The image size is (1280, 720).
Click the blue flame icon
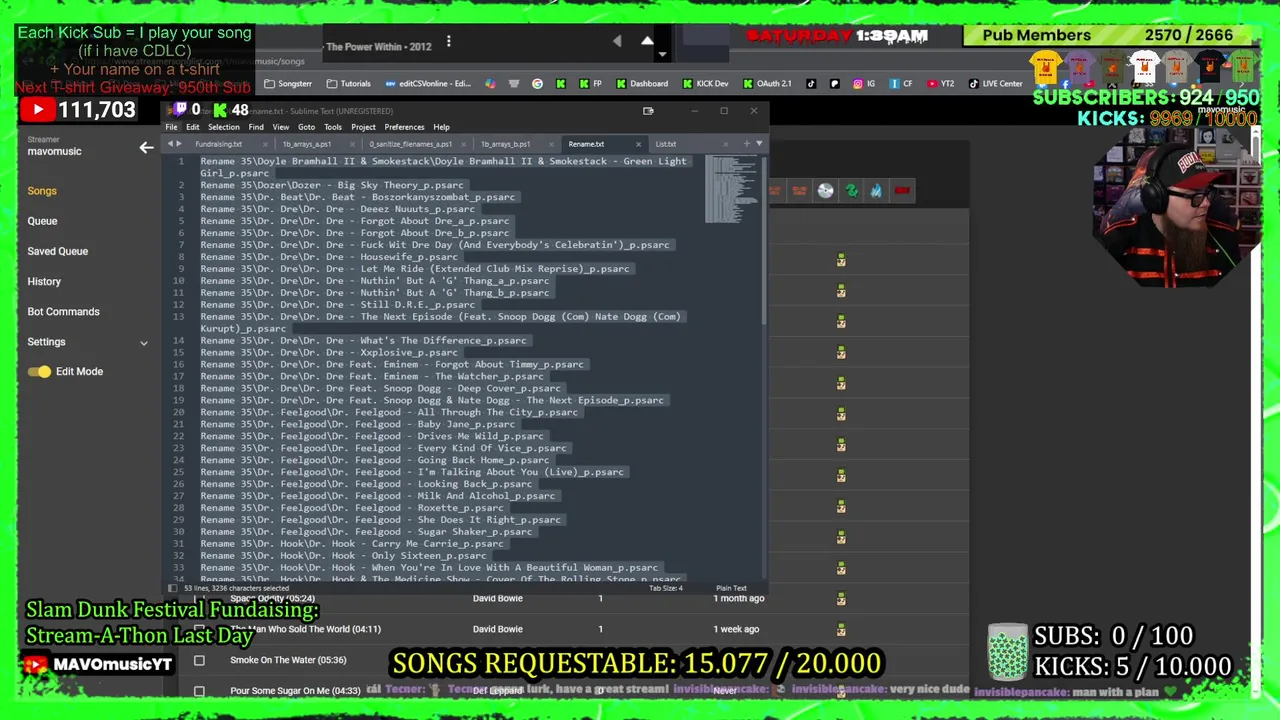876,191
